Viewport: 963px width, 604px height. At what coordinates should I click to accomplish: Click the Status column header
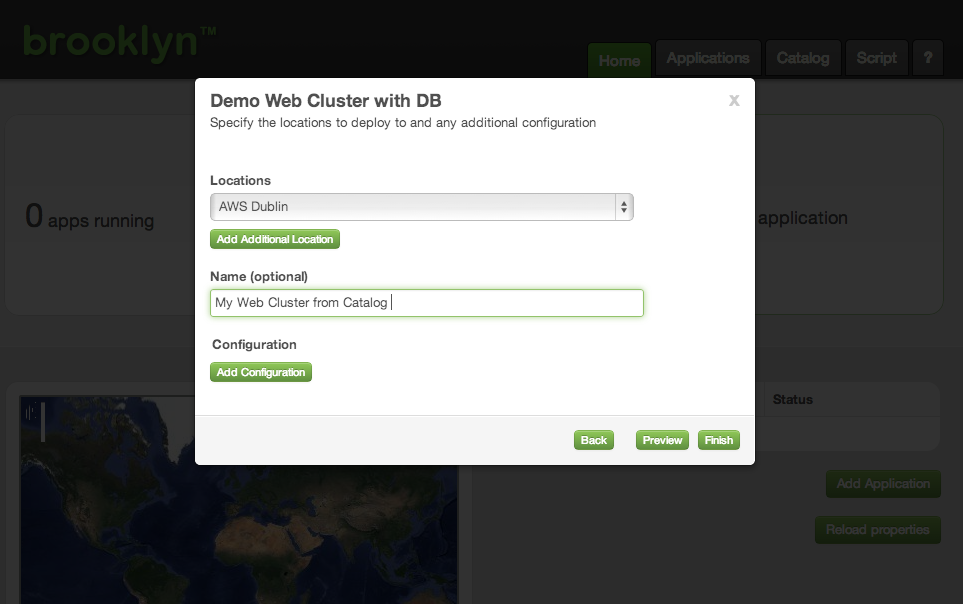[793, 399]
